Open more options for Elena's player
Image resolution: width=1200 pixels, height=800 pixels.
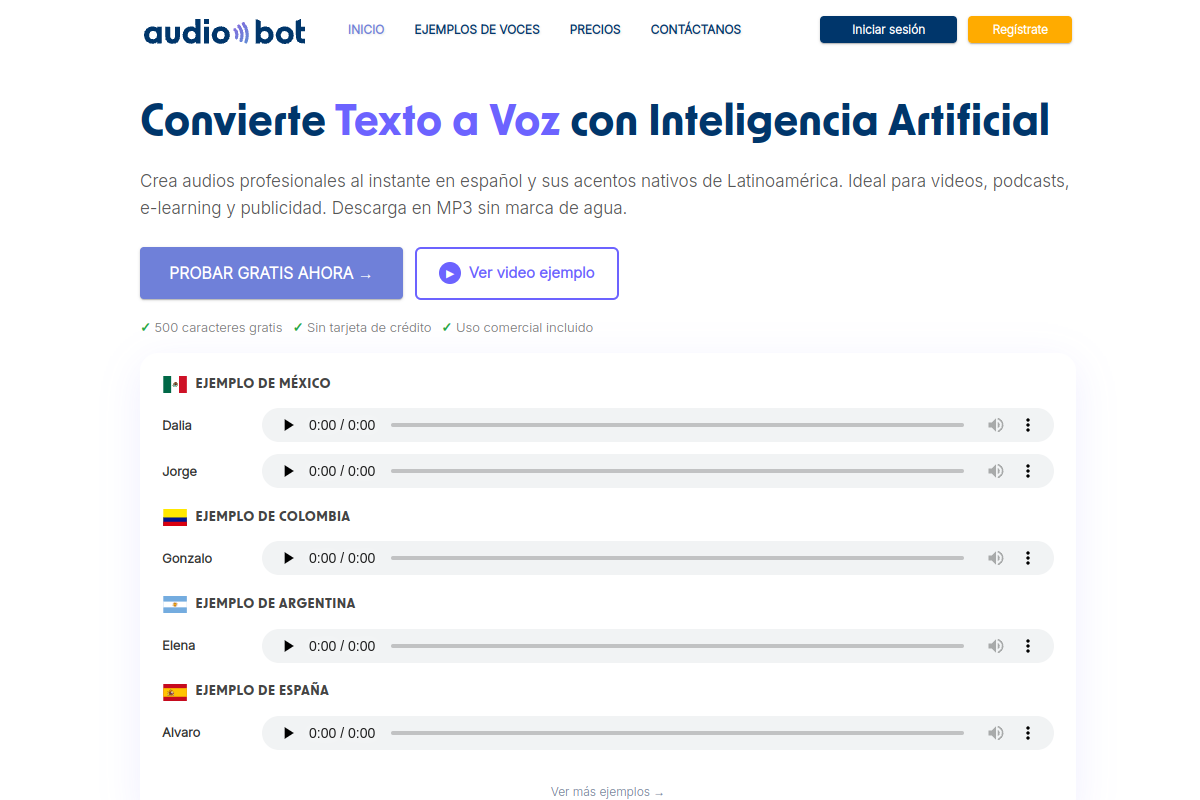point(1027,646)
